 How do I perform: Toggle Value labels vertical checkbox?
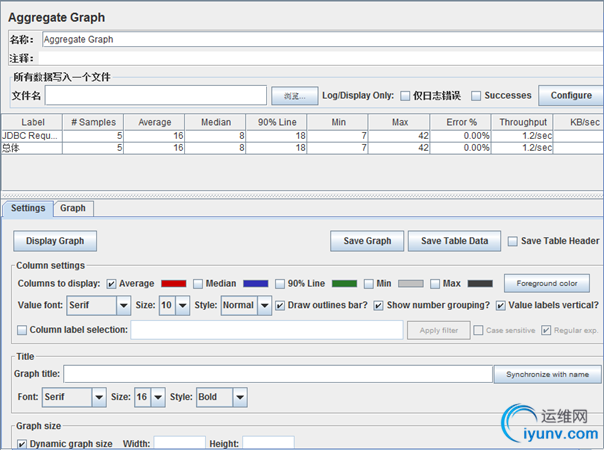coord(500,306)
